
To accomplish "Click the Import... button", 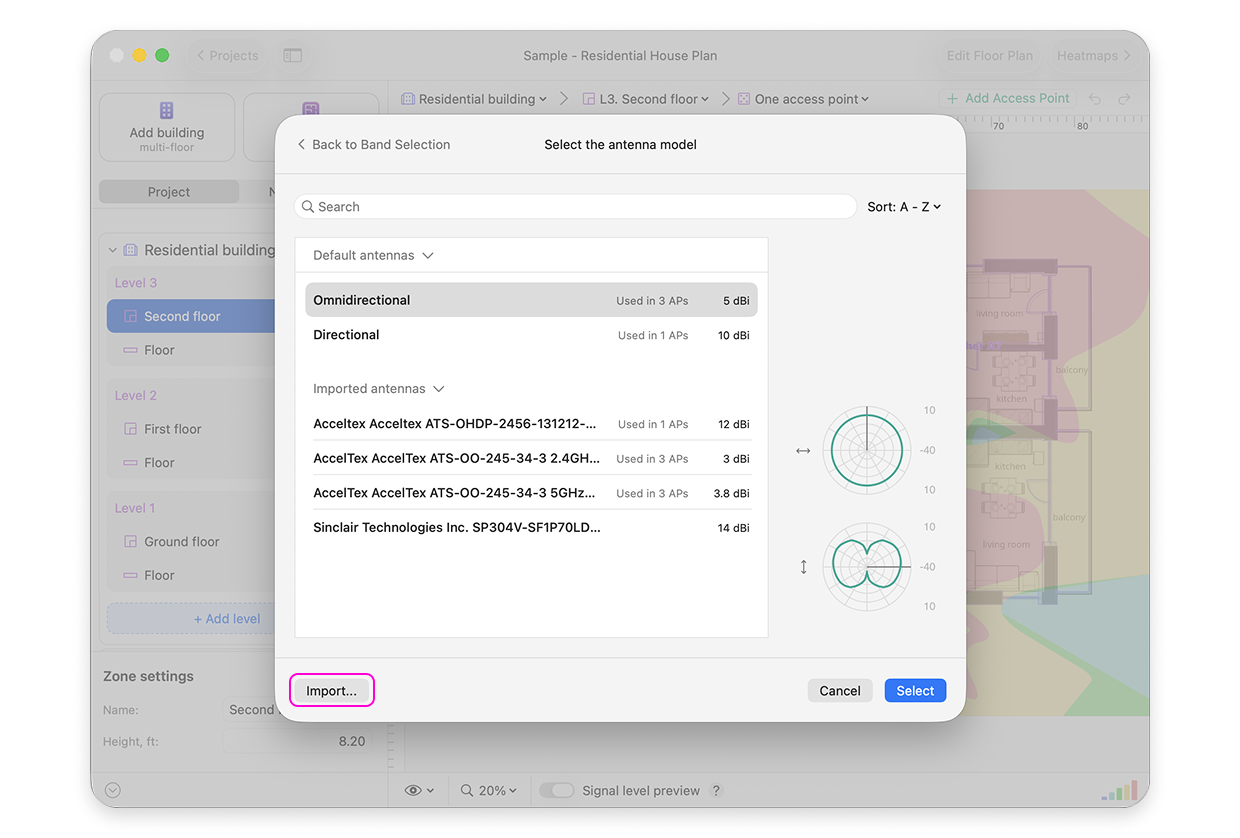I will coord(331,691).
